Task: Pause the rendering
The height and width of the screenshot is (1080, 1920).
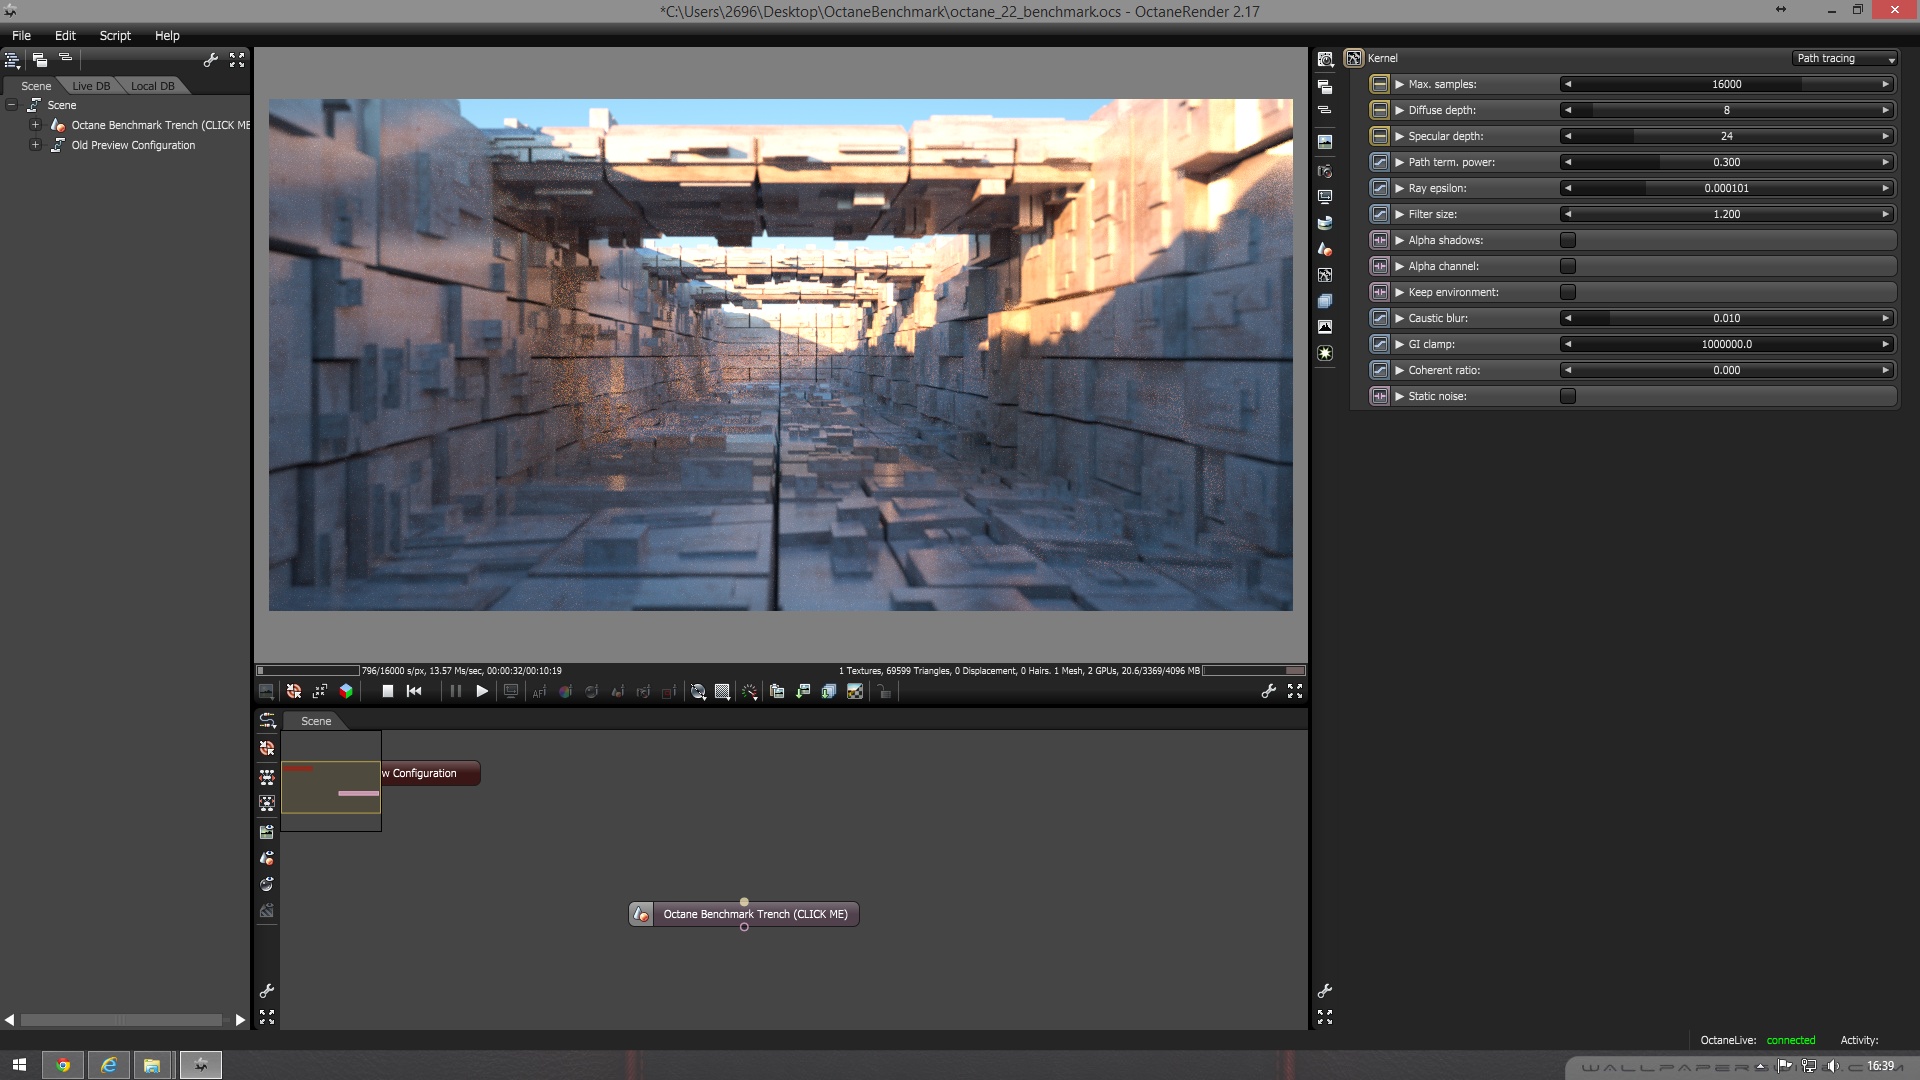Action: click(456, 691)
